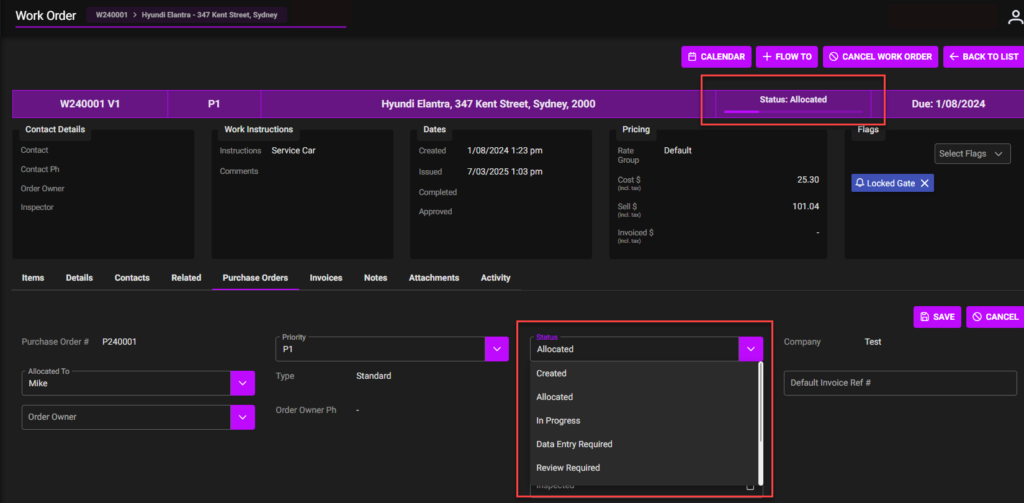Select Data Entry Required status option
Screen dimensions: 1024x503
click(574, 444)
